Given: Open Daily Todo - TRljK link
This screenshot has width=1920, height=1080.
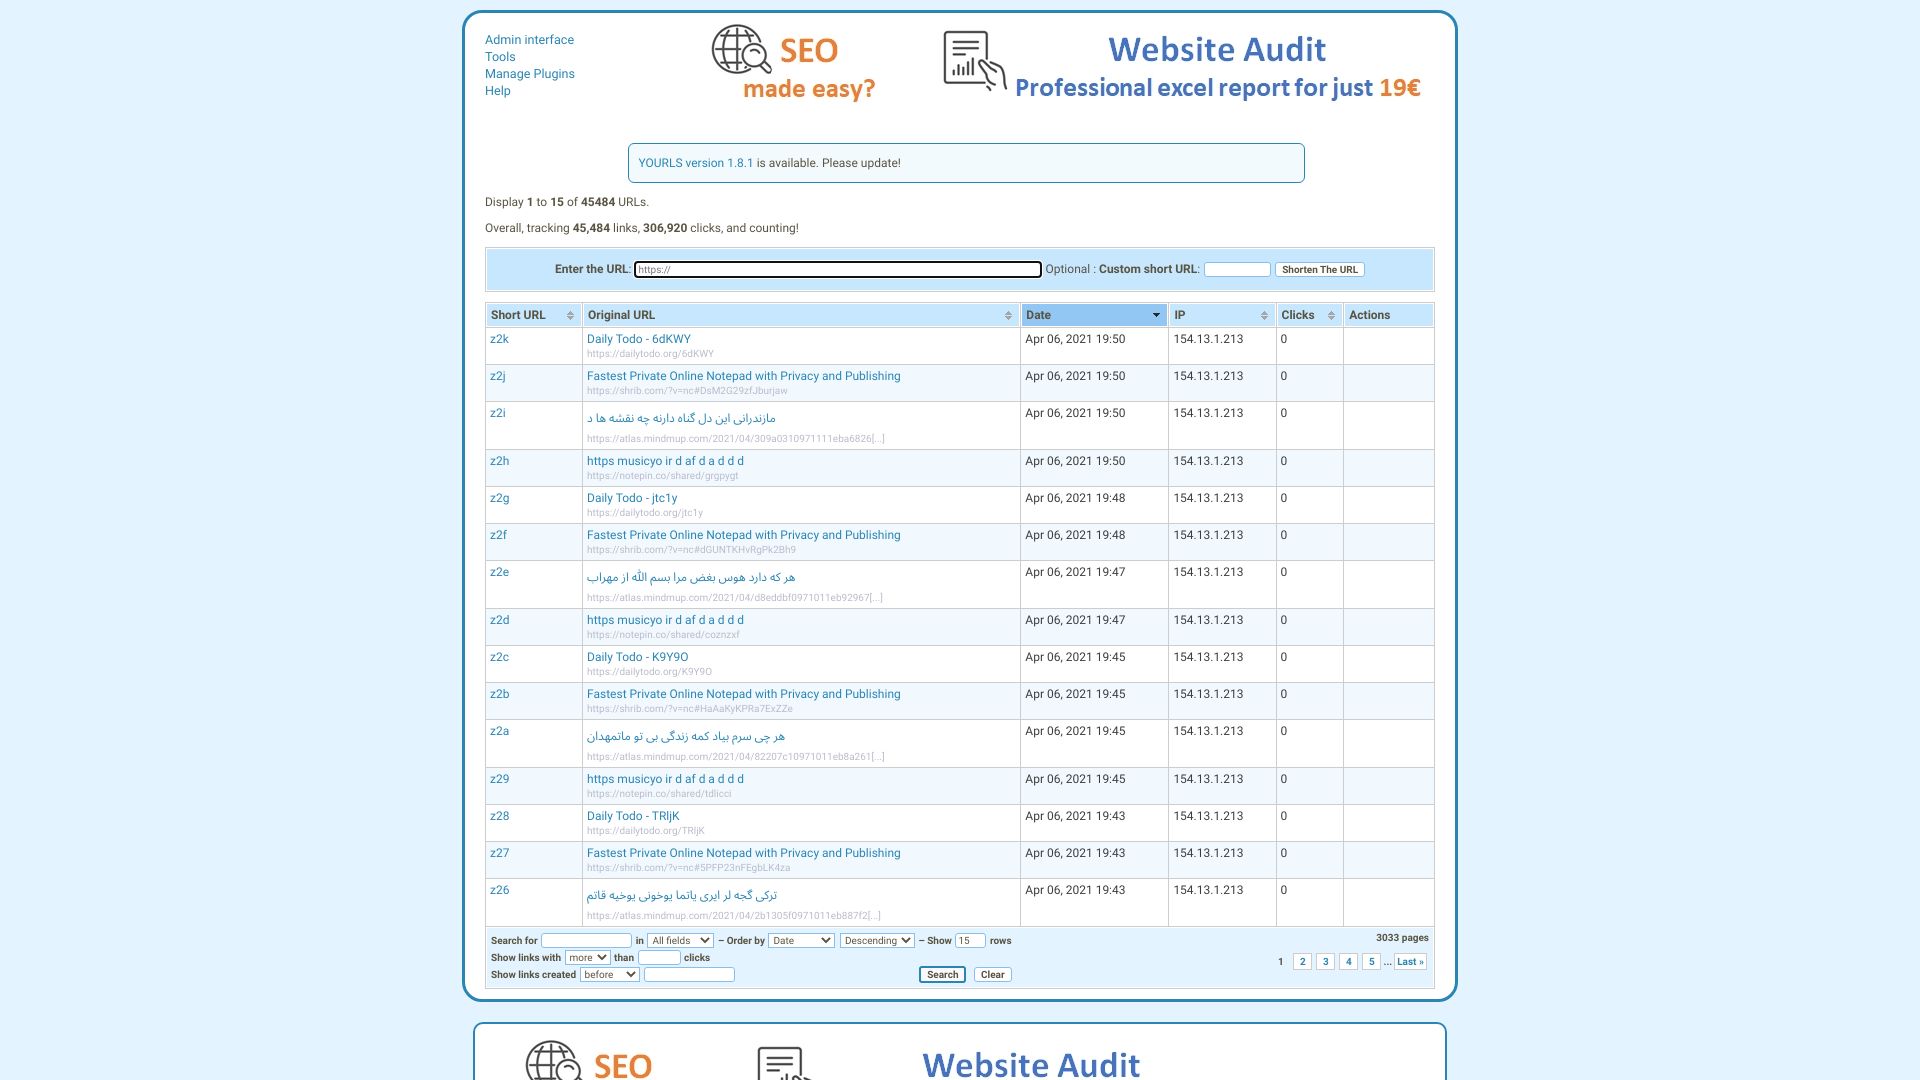Looking at the screenshot, I should click(x=633, y=817).
